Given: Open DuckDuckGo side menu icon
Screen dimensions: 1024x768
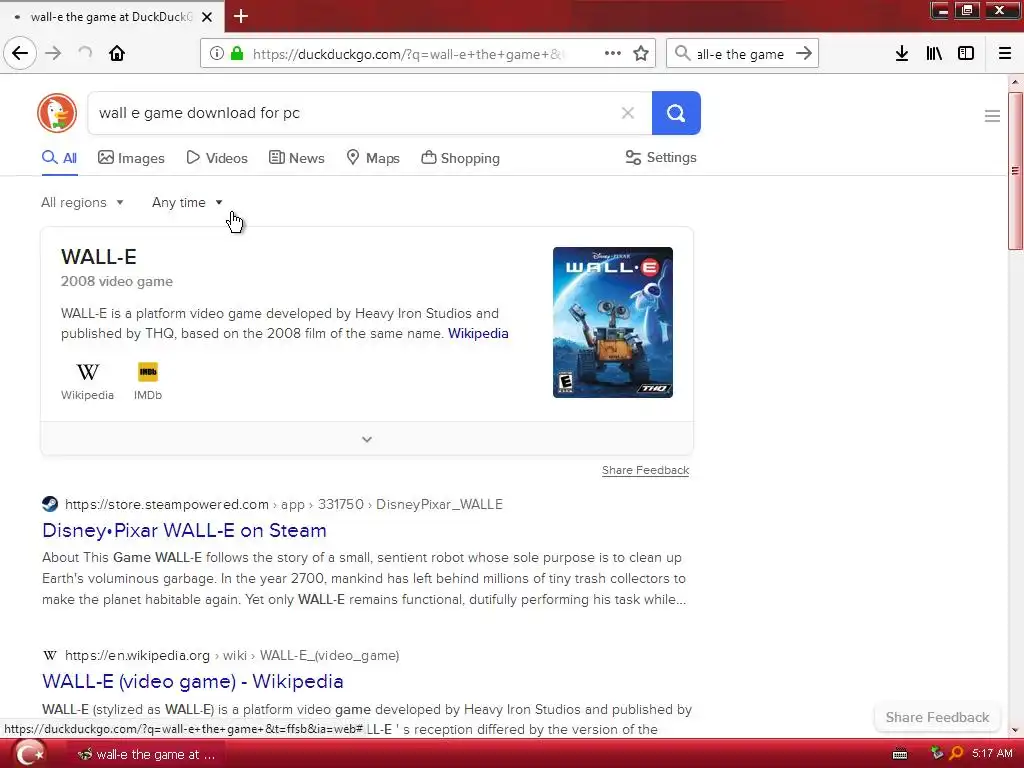Looking at the screenshot, I should point(992,116).
